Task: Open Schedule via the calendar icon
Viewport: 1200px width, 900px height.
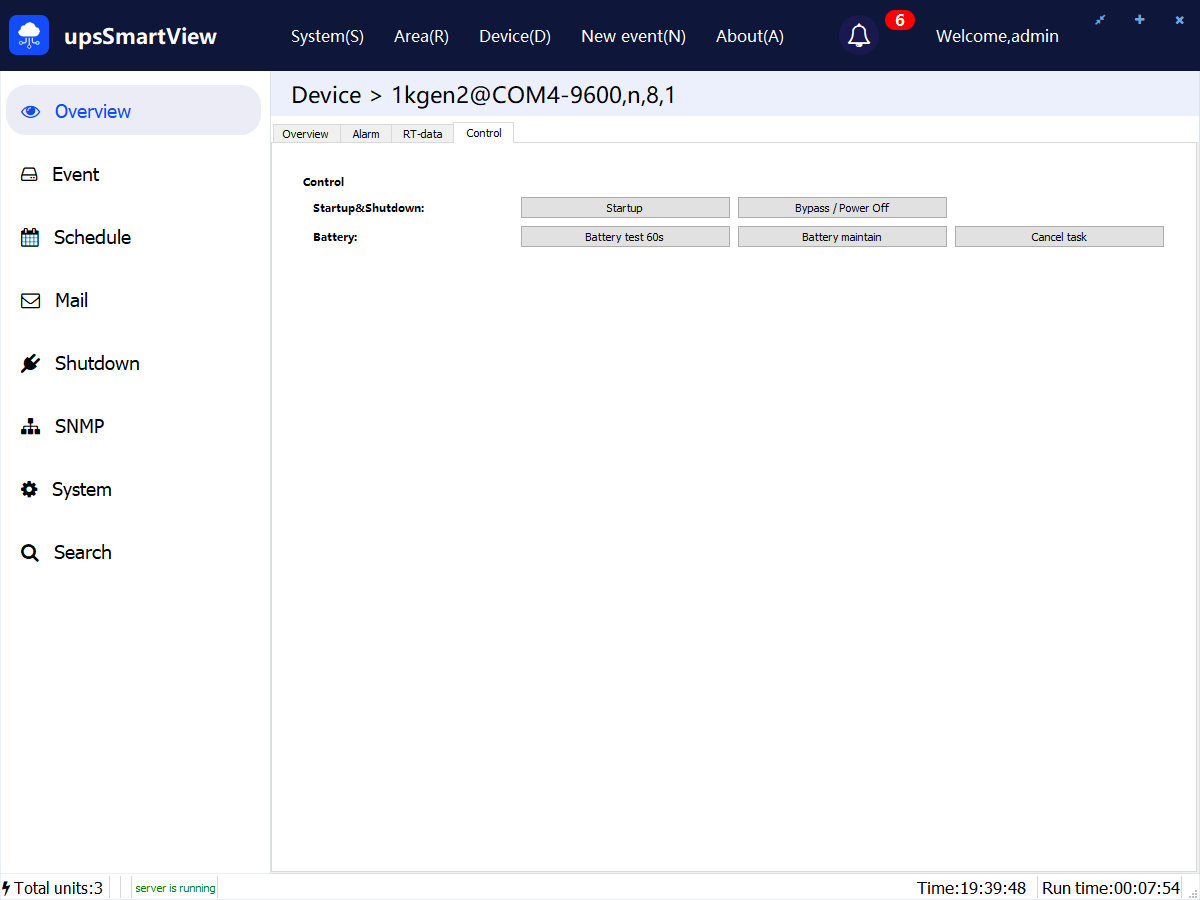Action: [30, 238]
